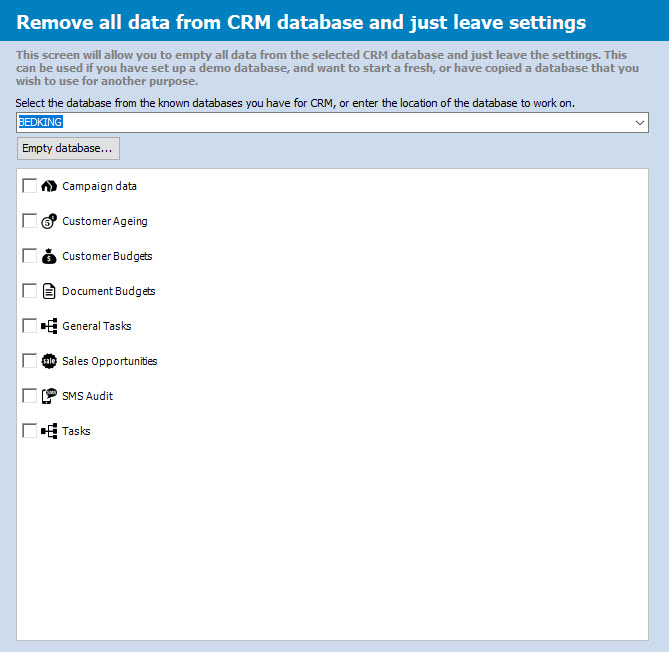Click the General Tasks hierarchy icon
This screenshot has width=669, height=652.
(x=49, y=326)
